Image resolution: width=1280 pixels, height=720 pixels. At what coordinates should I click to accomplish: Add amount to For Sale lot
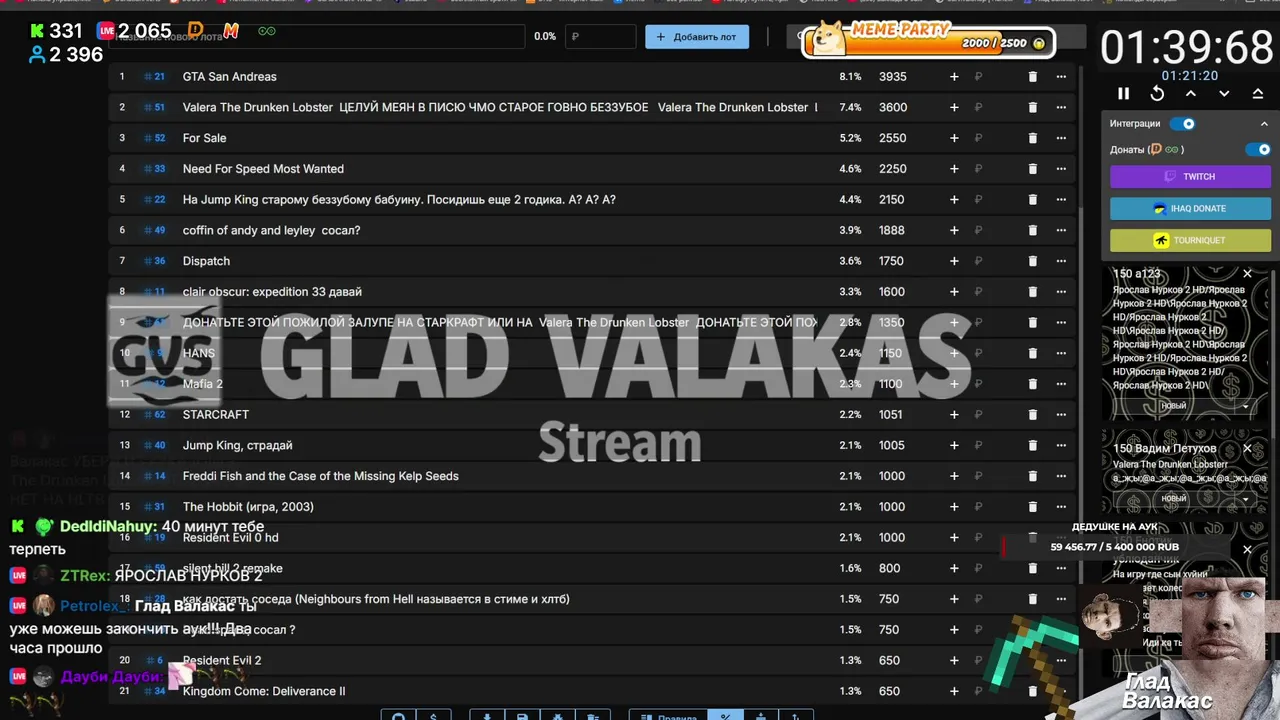(x=954, y=138)
